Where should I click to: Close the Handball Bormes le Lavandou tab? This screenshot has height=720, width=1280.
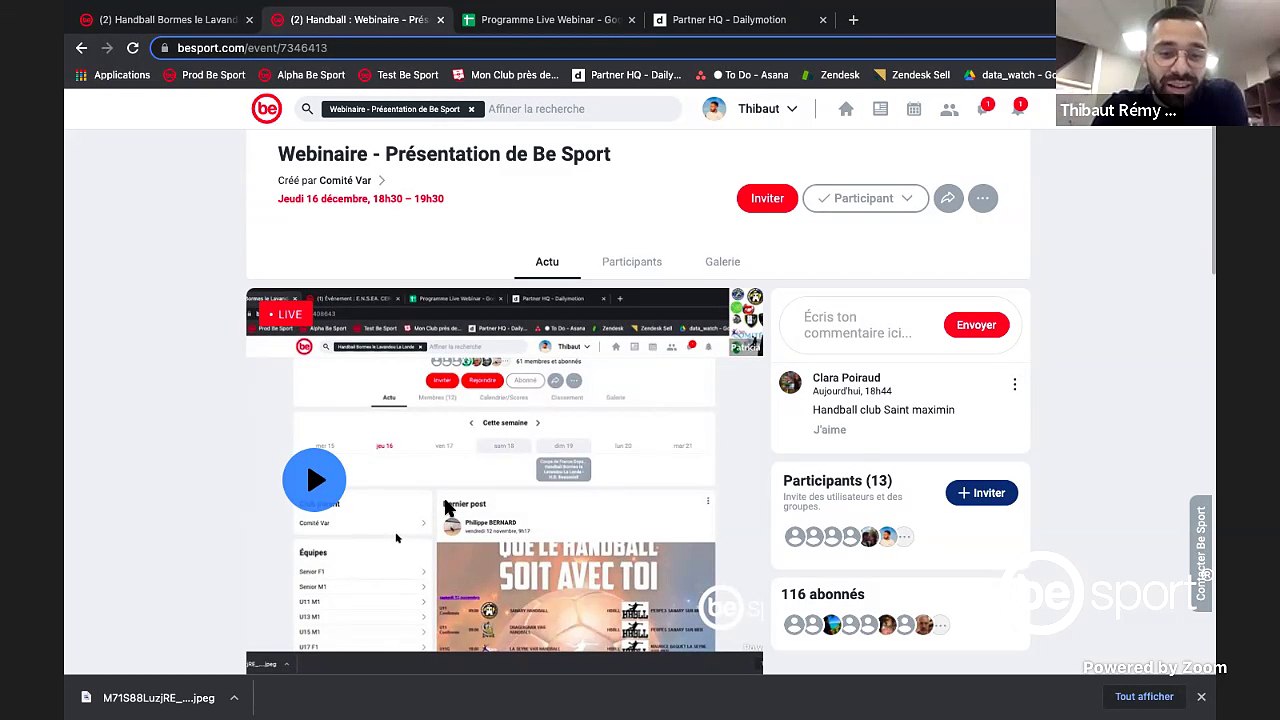pos(249,20)
